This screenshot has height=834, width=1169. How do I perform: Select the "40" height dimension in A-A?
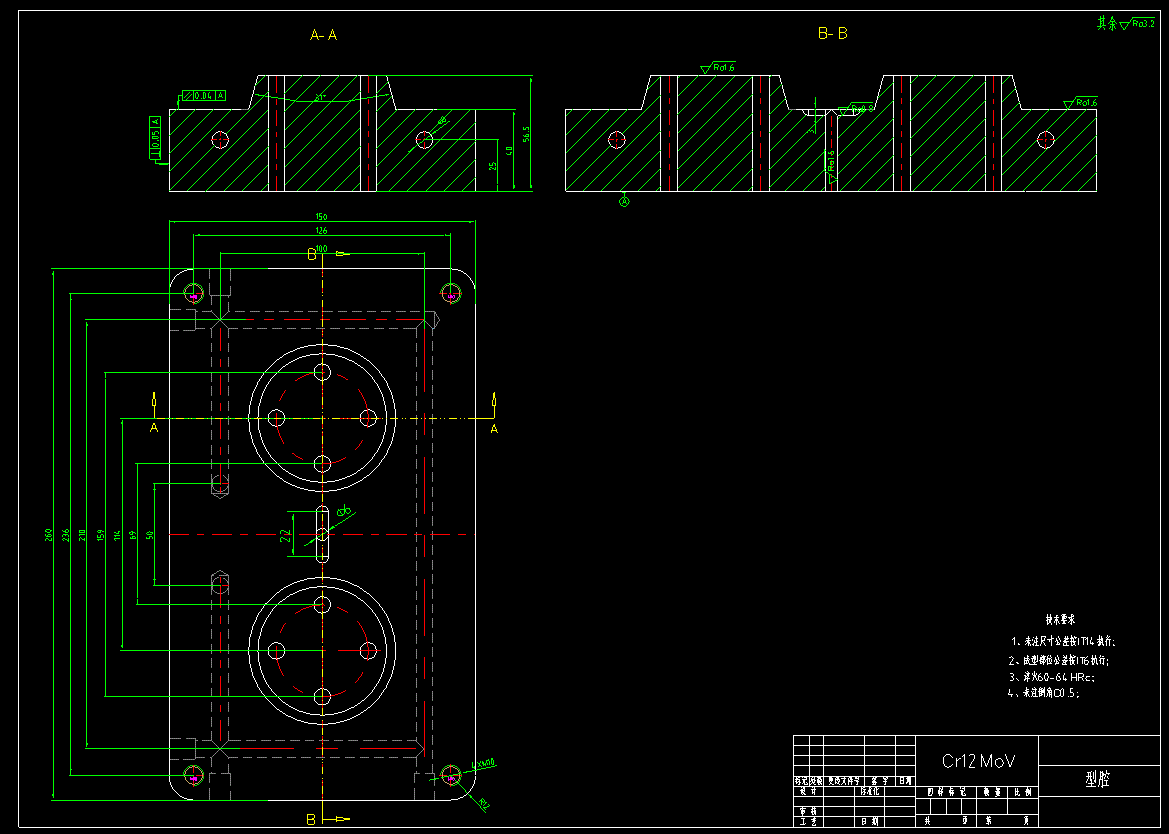510,150
